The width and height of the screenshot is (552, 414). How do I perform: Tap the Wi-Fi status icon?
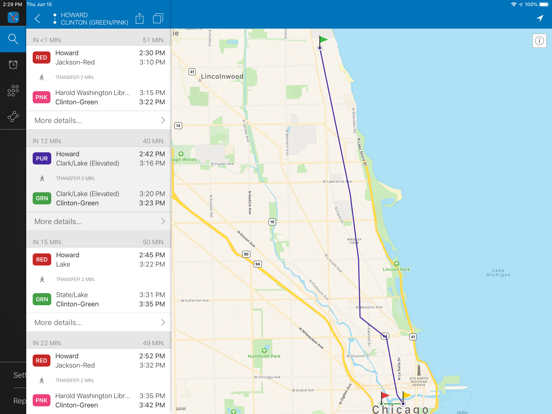click(x=514, y=4)
